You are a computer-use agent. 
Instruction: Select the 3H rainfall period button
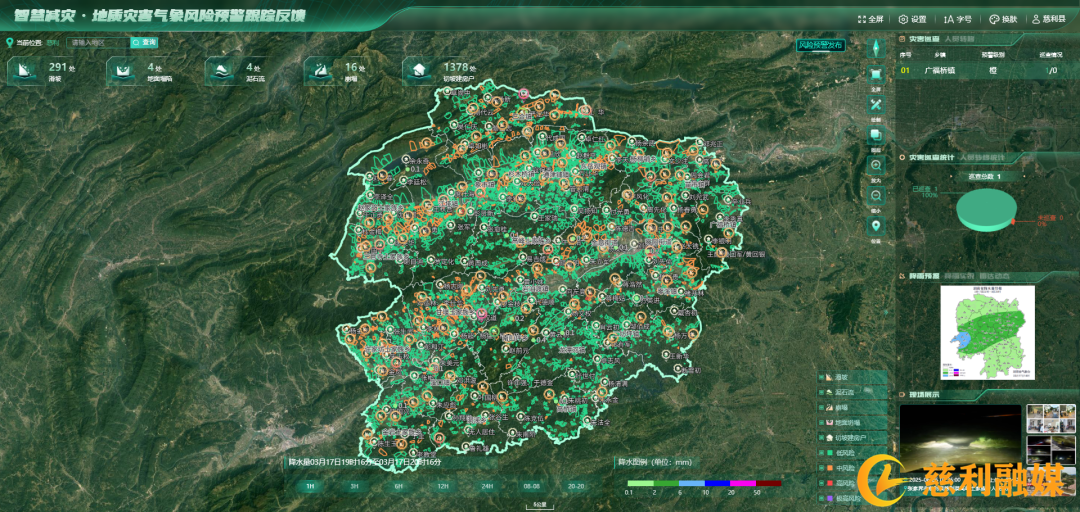[x=354, y=486]
